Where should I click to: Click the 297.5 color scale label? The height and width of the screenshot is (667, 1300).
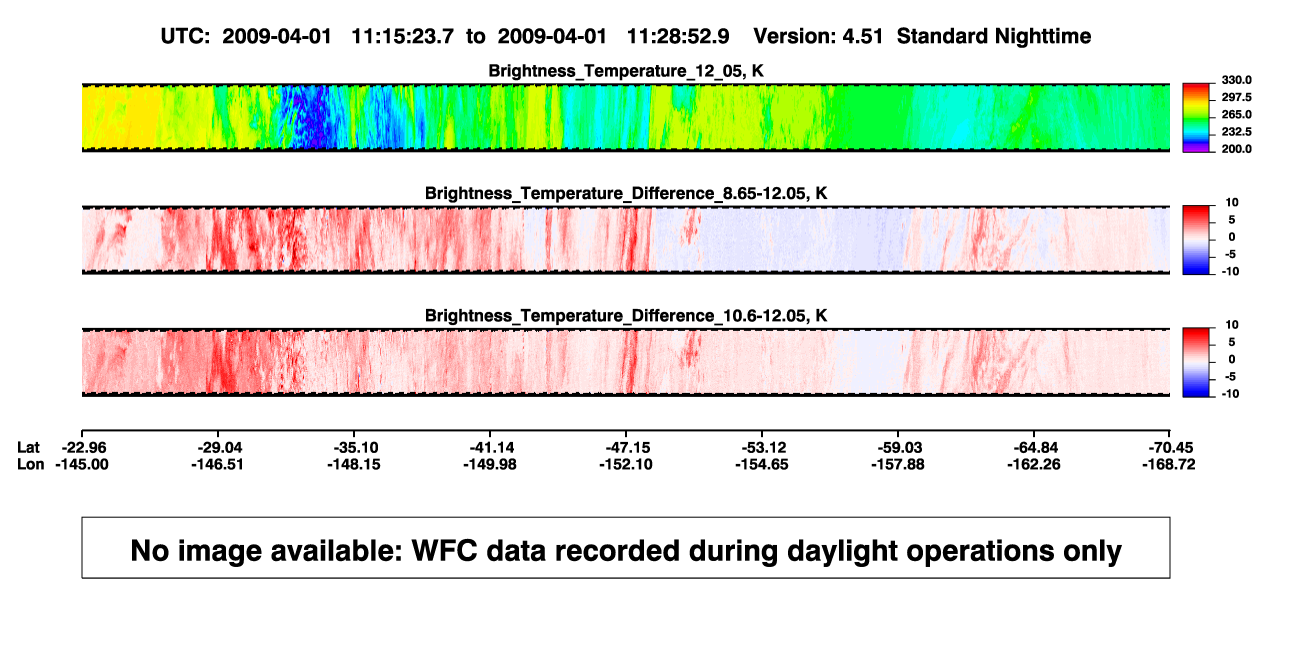pyautogui.click(x=1237, y=97)
